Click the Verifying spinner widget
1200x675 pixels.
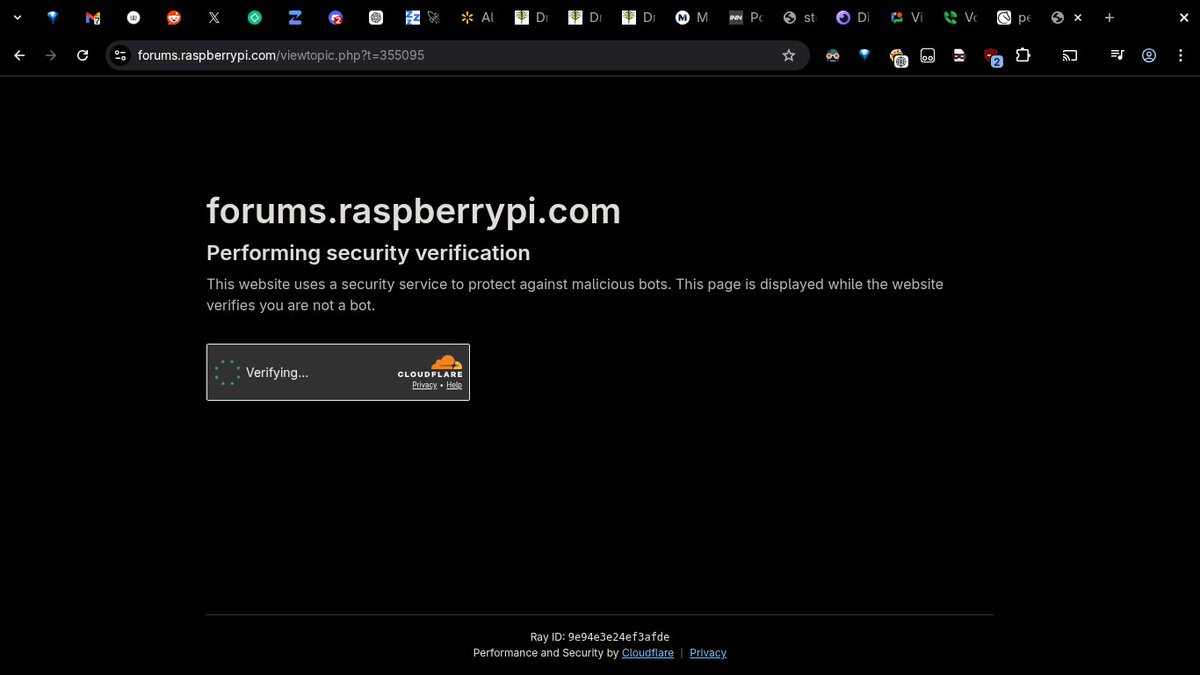228,373
